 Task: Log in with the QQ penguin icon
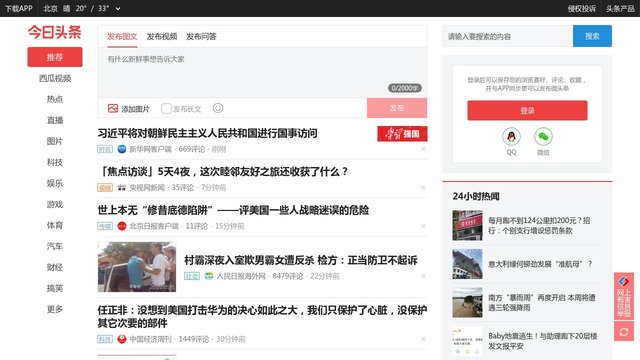(511, 136)
